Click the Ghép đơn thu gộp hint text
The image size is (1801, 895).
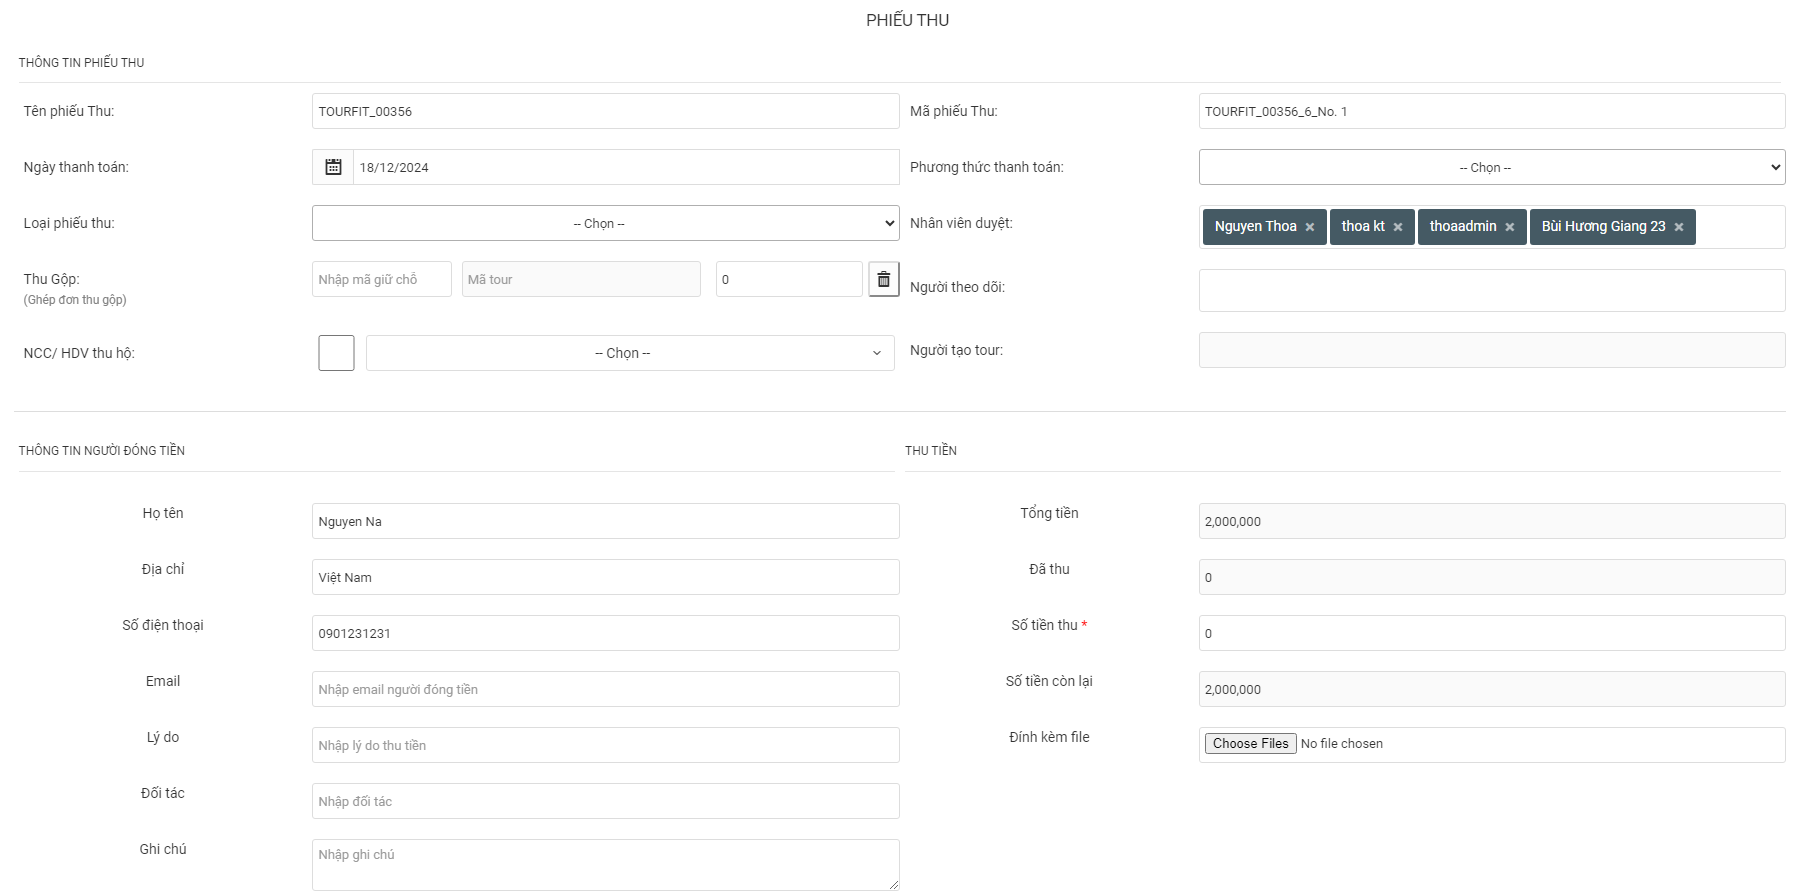(75, 300)
